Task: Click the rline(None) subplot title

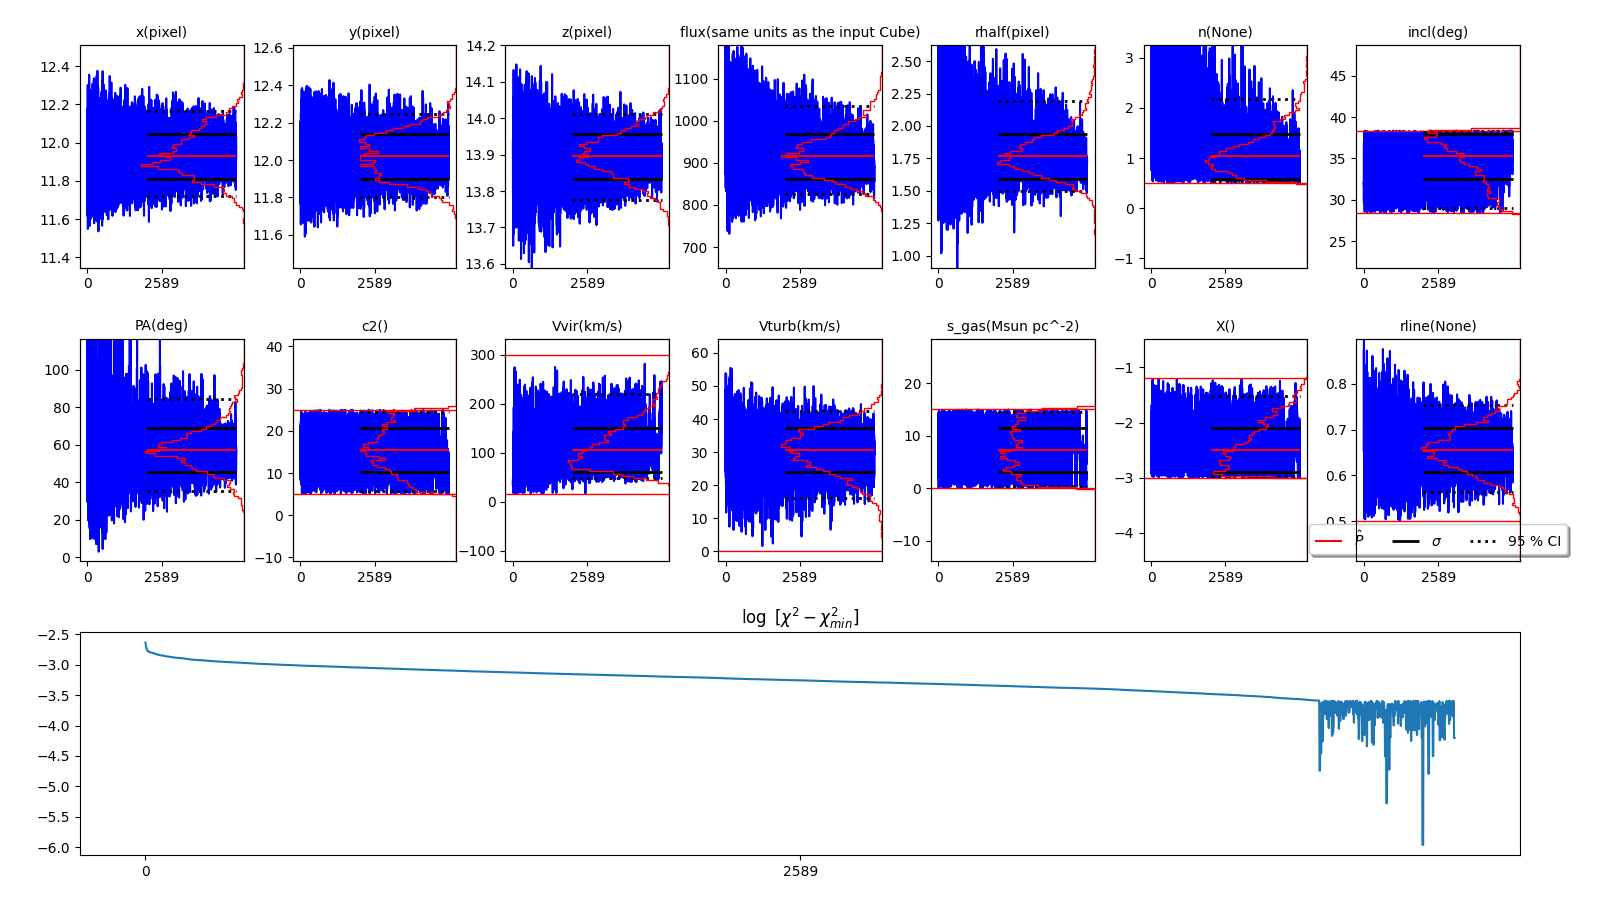Action: click(x=1437, y=326)
